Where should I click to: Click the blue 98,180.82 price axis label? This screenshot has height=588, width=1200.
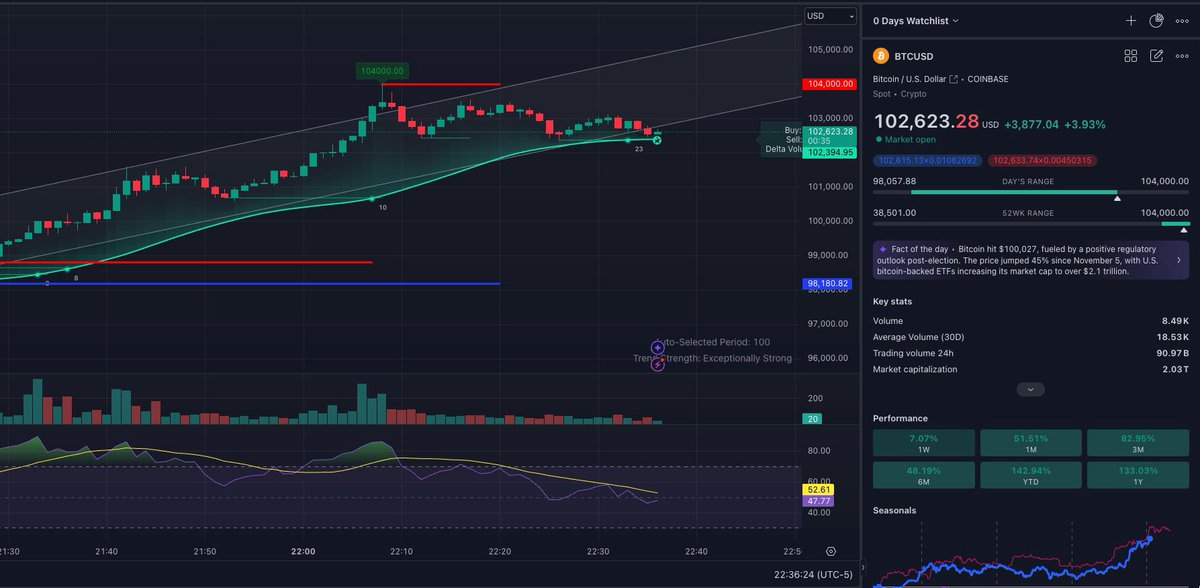[828, 284]
